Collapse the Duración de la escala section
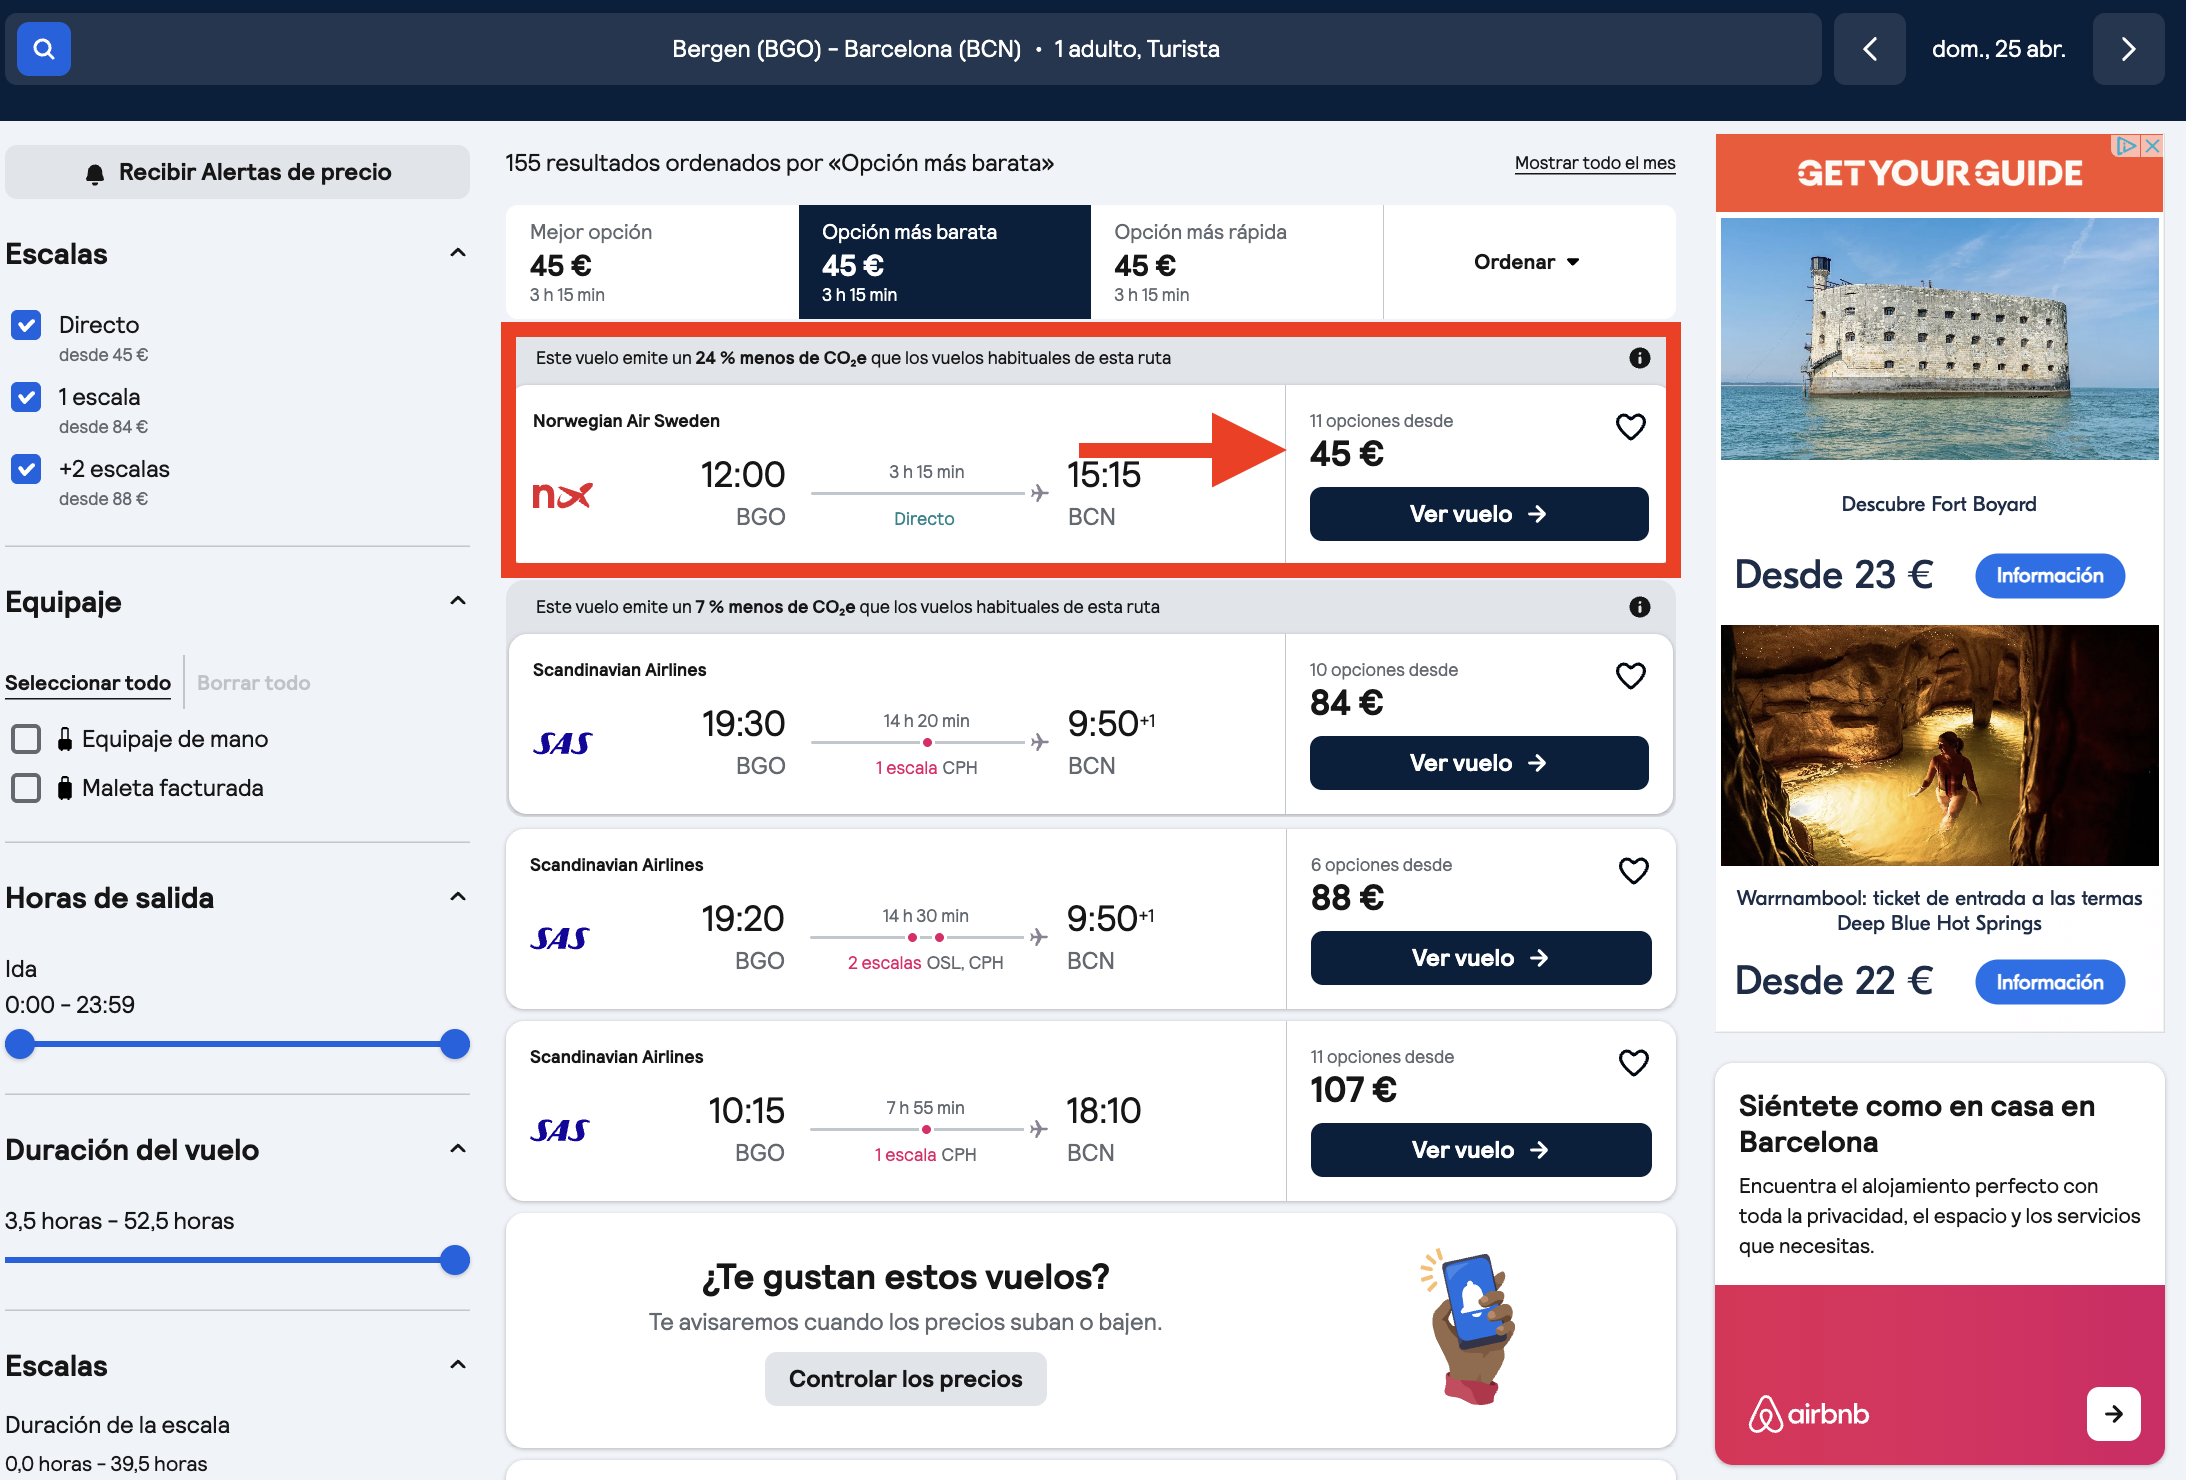The width and height of the screenshot is (2186, 1480). point(458,1365)
